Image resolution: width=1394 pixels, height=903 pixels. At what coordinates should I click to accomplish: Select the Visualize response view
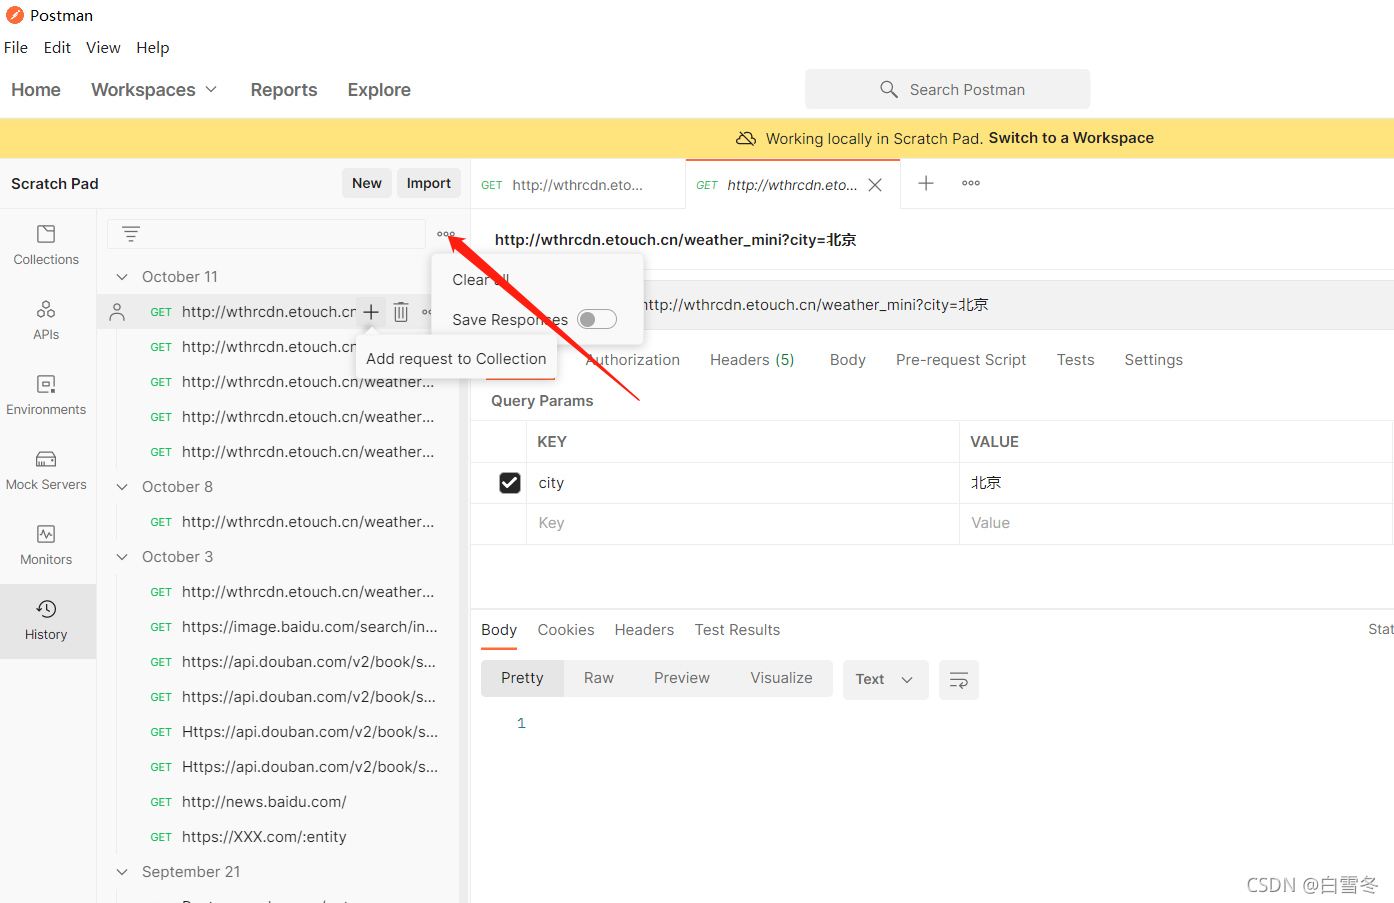click(x=781, y=678)
